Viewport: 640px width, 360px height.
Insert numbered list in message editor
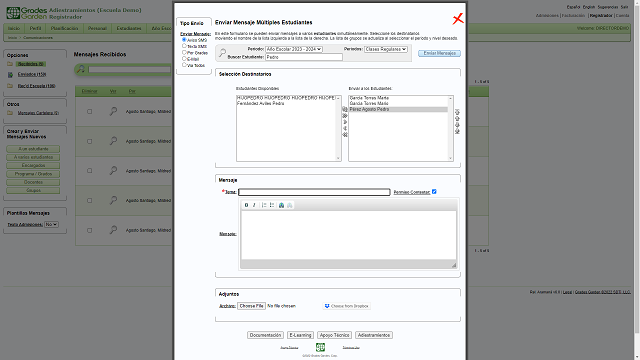point(264,205)
